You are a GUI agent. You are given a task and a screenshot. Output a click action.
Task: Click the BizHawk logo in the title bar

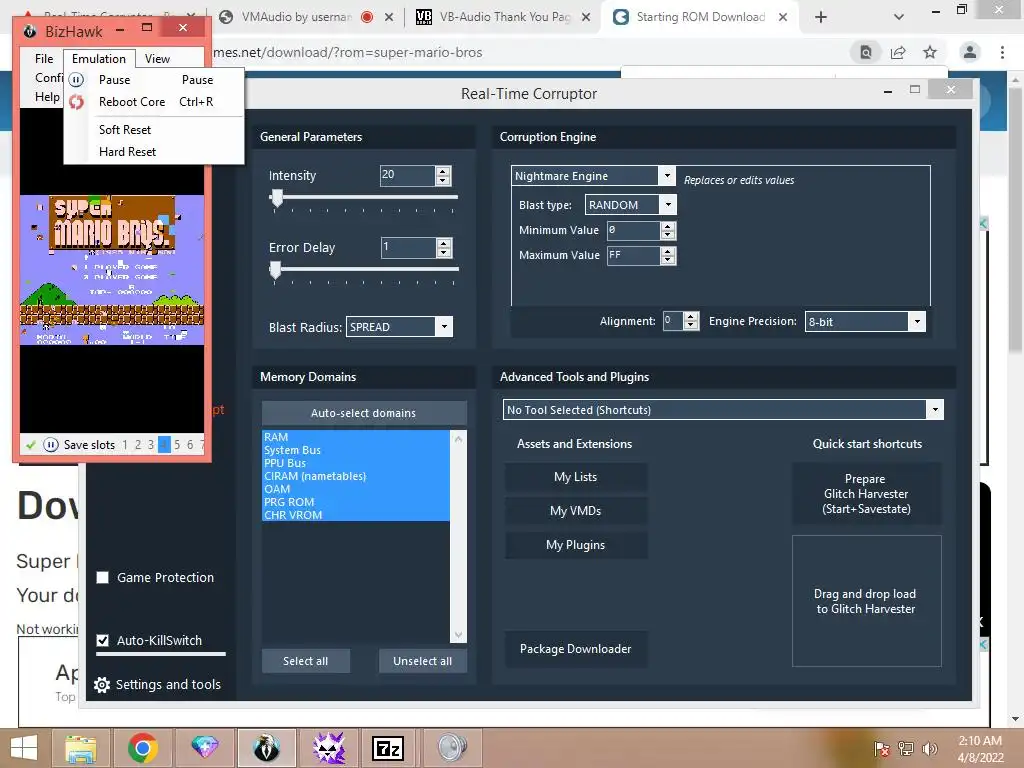point(29,31)
